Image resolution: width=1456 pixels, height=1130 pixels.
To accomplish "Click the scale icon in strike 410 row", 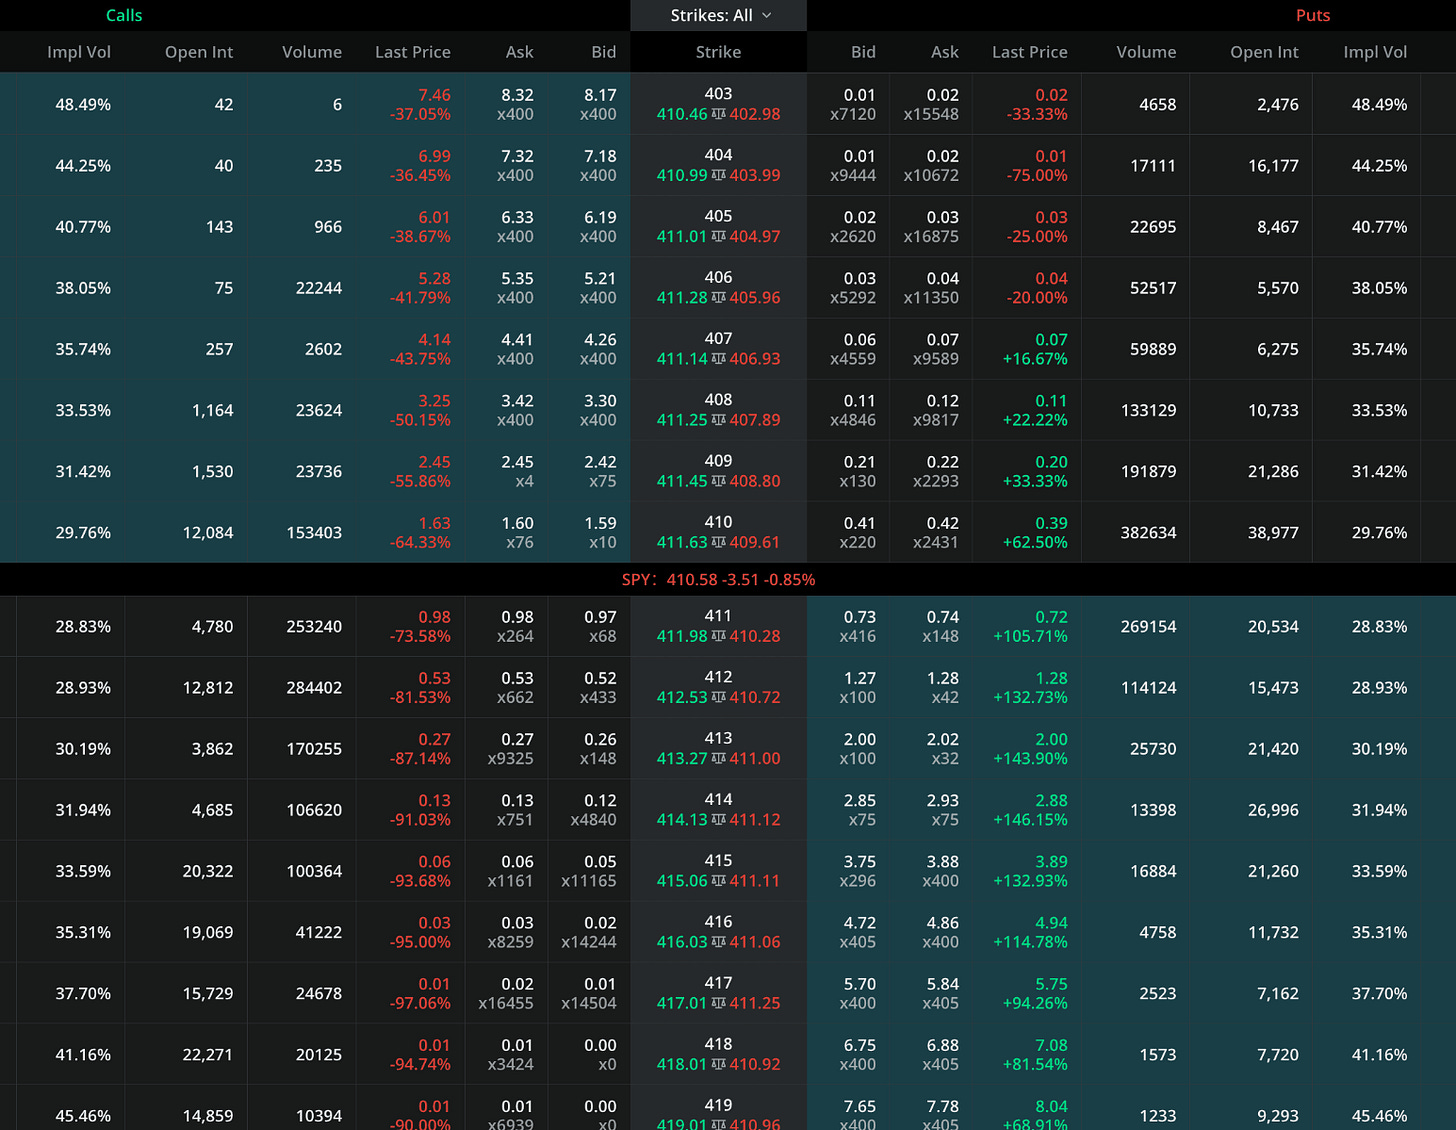I will pyautogui.click(x=718, y=542).
